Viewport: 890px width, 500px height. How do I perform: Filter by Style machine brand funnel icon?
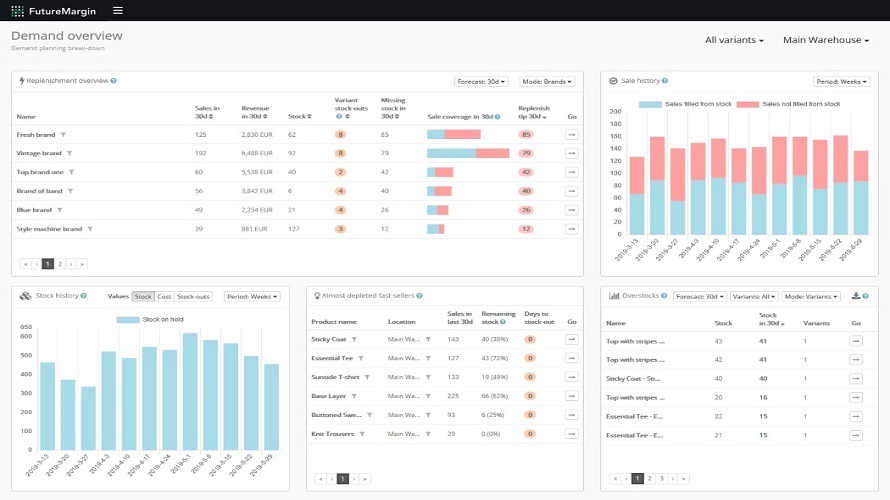[x=90, y=229]
